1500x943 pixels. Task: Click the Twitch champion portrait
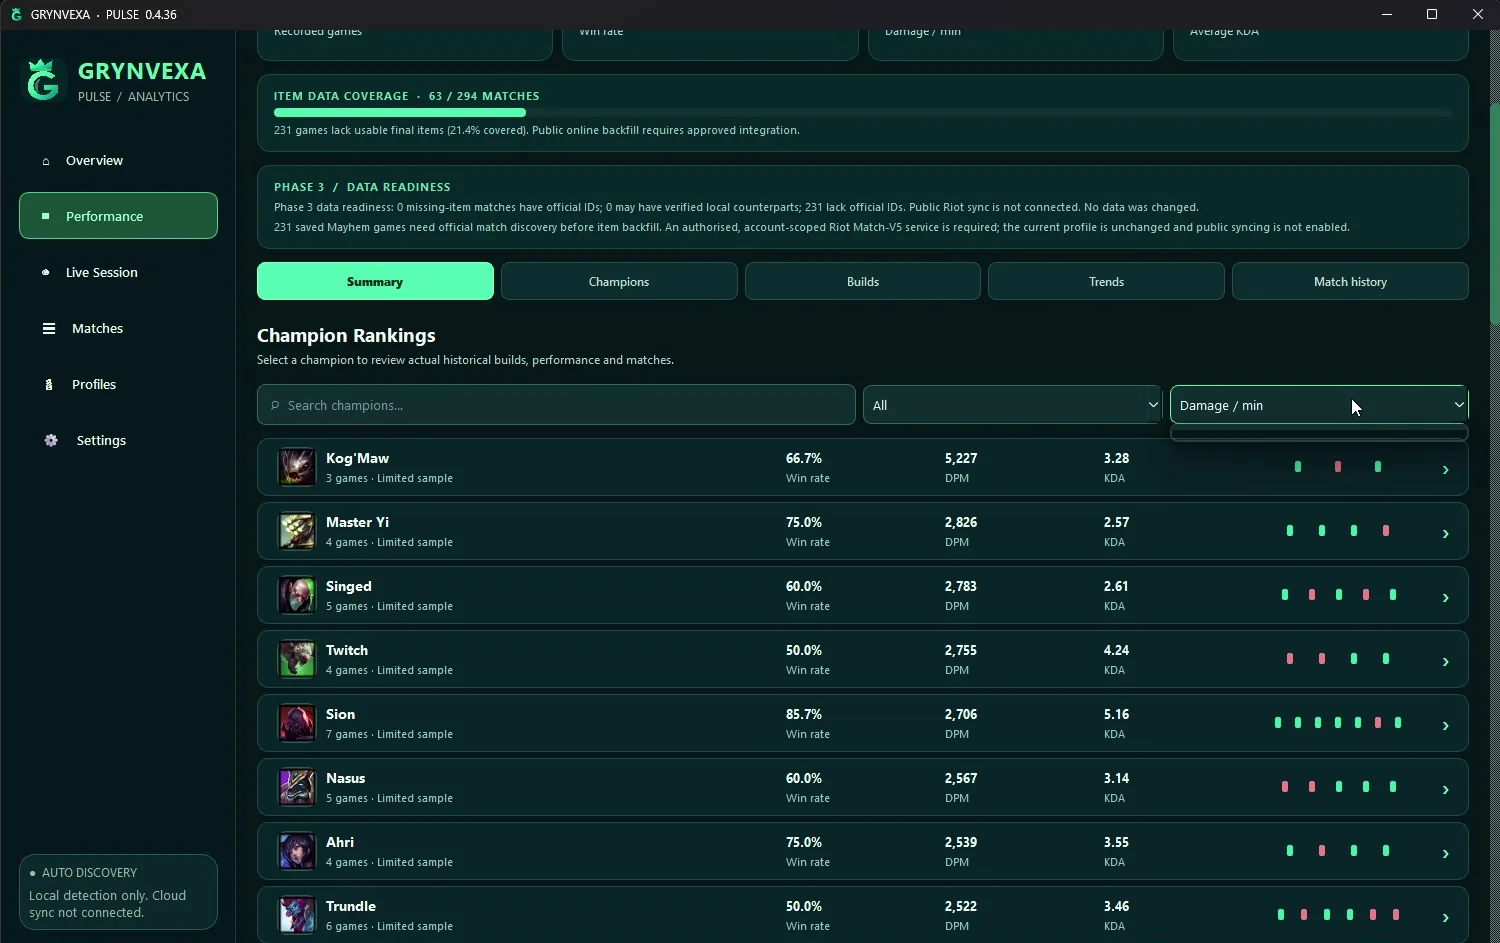point(296,659)
